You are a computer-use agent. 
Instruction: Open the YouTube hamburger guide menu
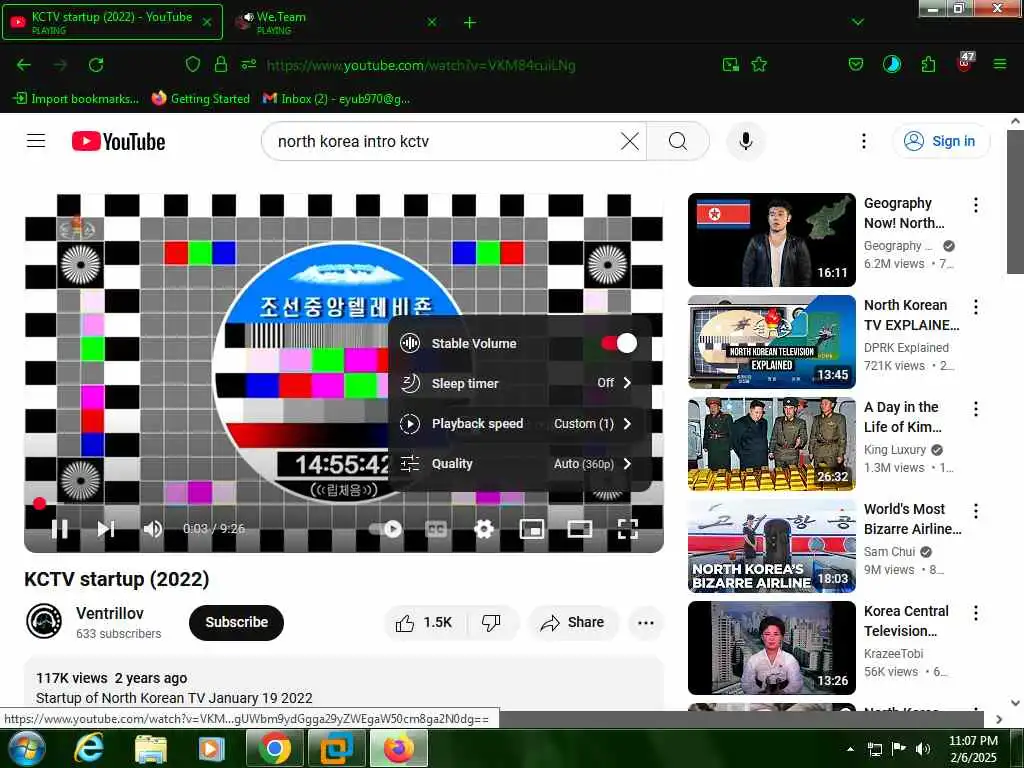(36, 141)
